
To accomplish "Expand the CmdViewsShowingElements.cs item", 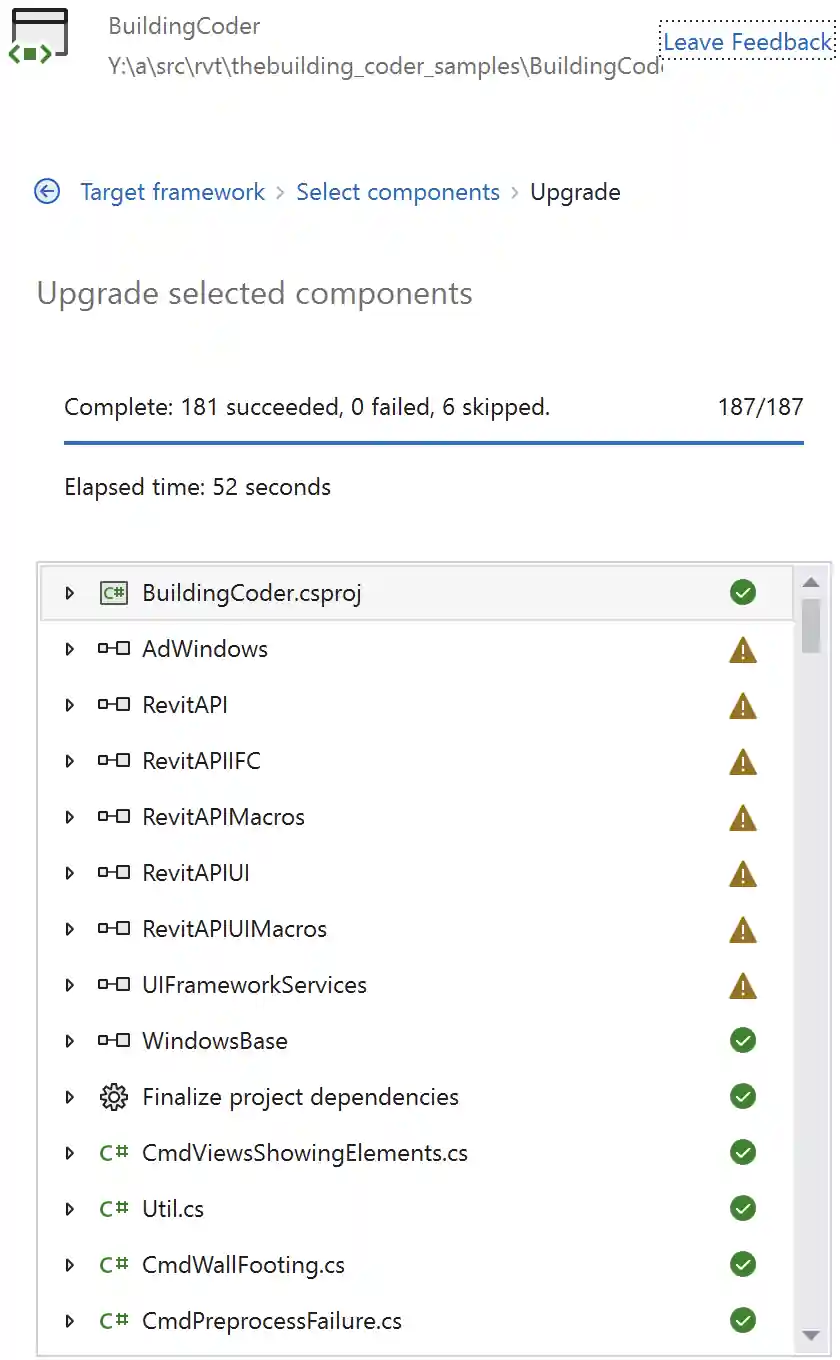I will click(68, 1152).
